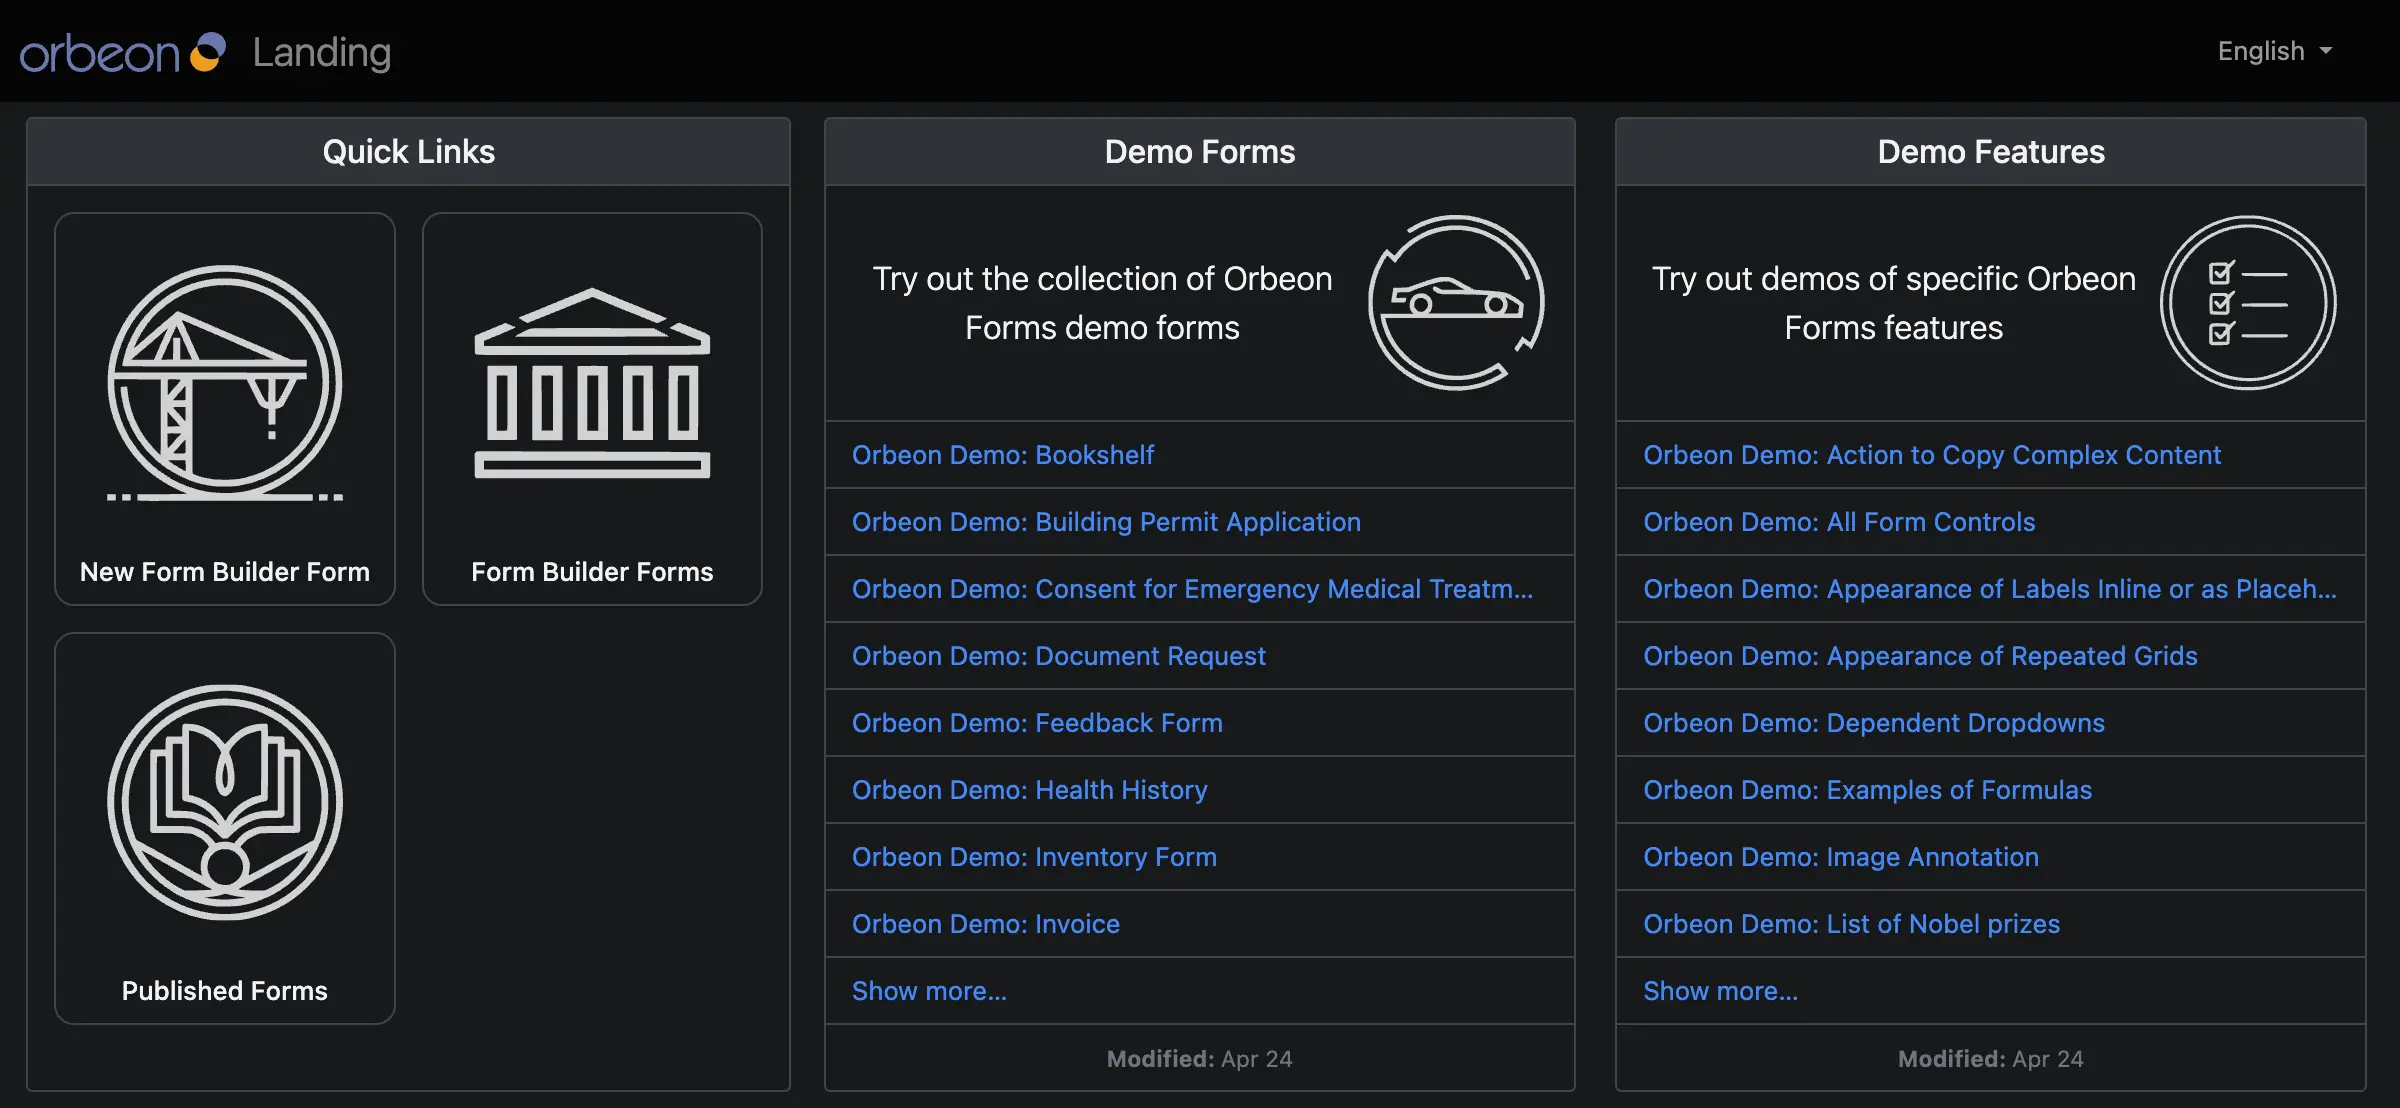Open Orbeon Demo: Inventory Form
The image size is (2400, 1108).
(x=1034, y=857)
